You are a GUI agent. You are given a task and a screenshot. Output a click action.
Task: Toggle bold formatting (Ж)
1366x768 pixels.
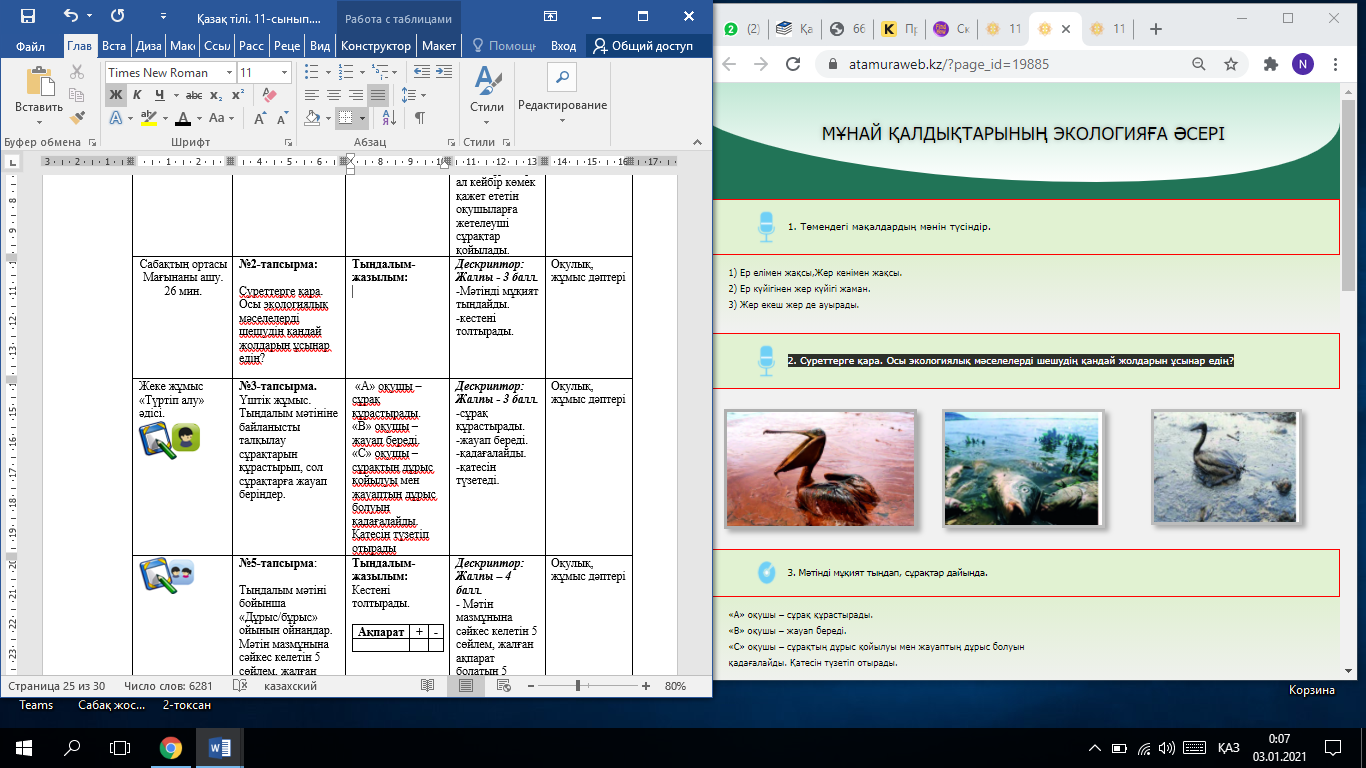tap(116, 95)
